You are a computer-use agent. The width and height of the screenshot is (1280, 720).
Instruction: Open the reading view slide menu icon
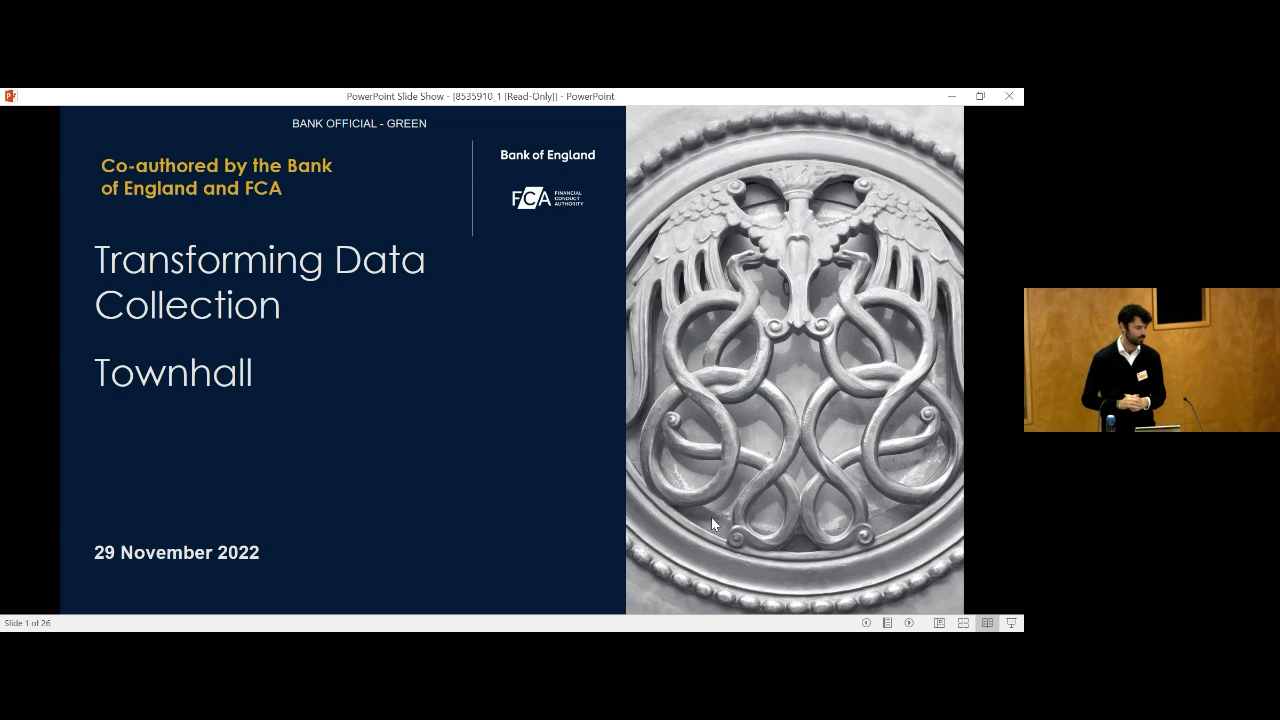tap(887, 623)
